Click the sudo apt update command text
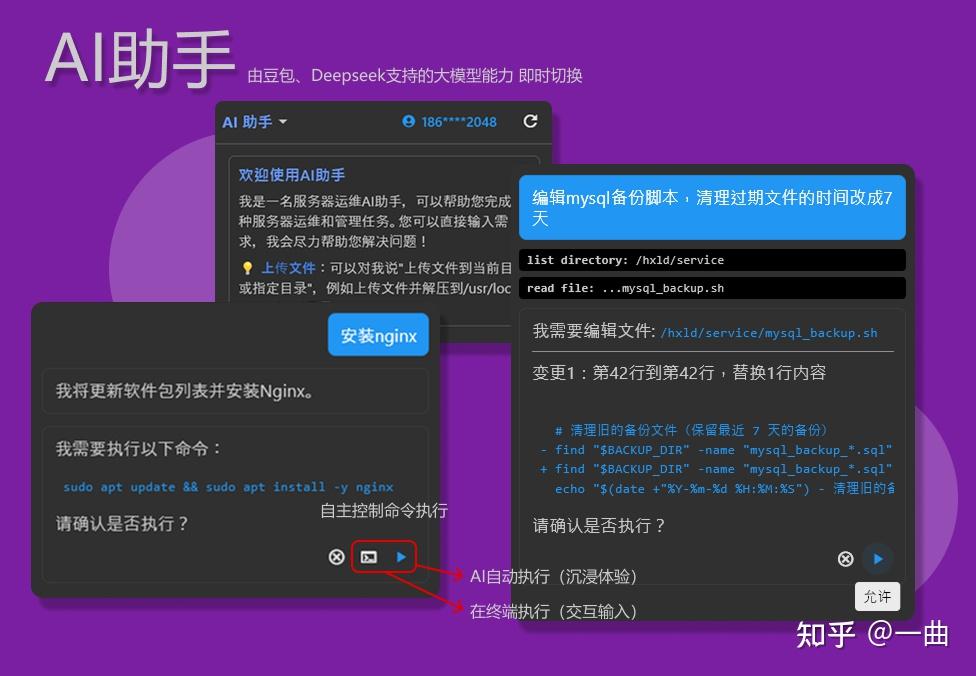Image resolution: width=976 pixels, height=676 pixels. 228,487
